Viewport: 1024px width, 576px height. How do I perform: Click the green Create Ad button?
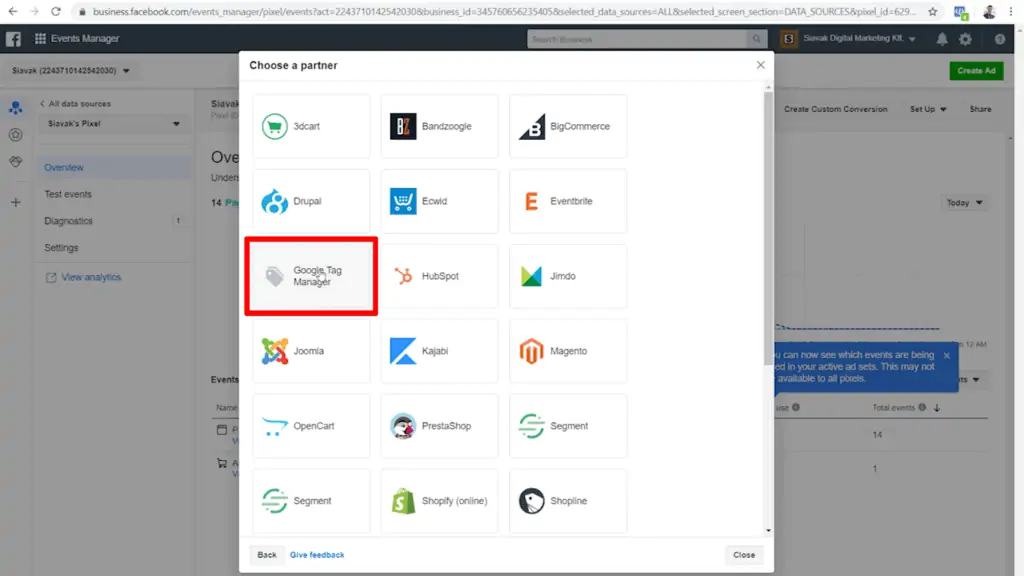pos(978,71)
